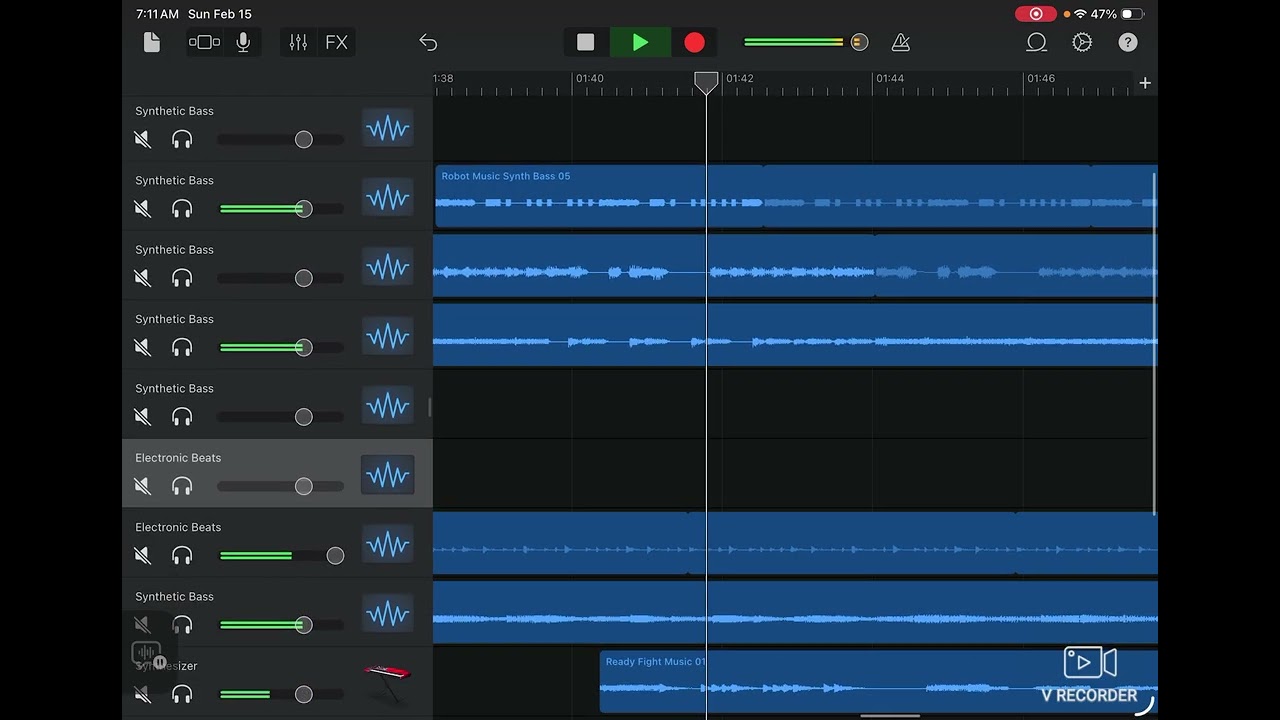Adjust the master volume slider in toolbar
This screenshot has height=720, width=1280.
[x=806, y=42]
